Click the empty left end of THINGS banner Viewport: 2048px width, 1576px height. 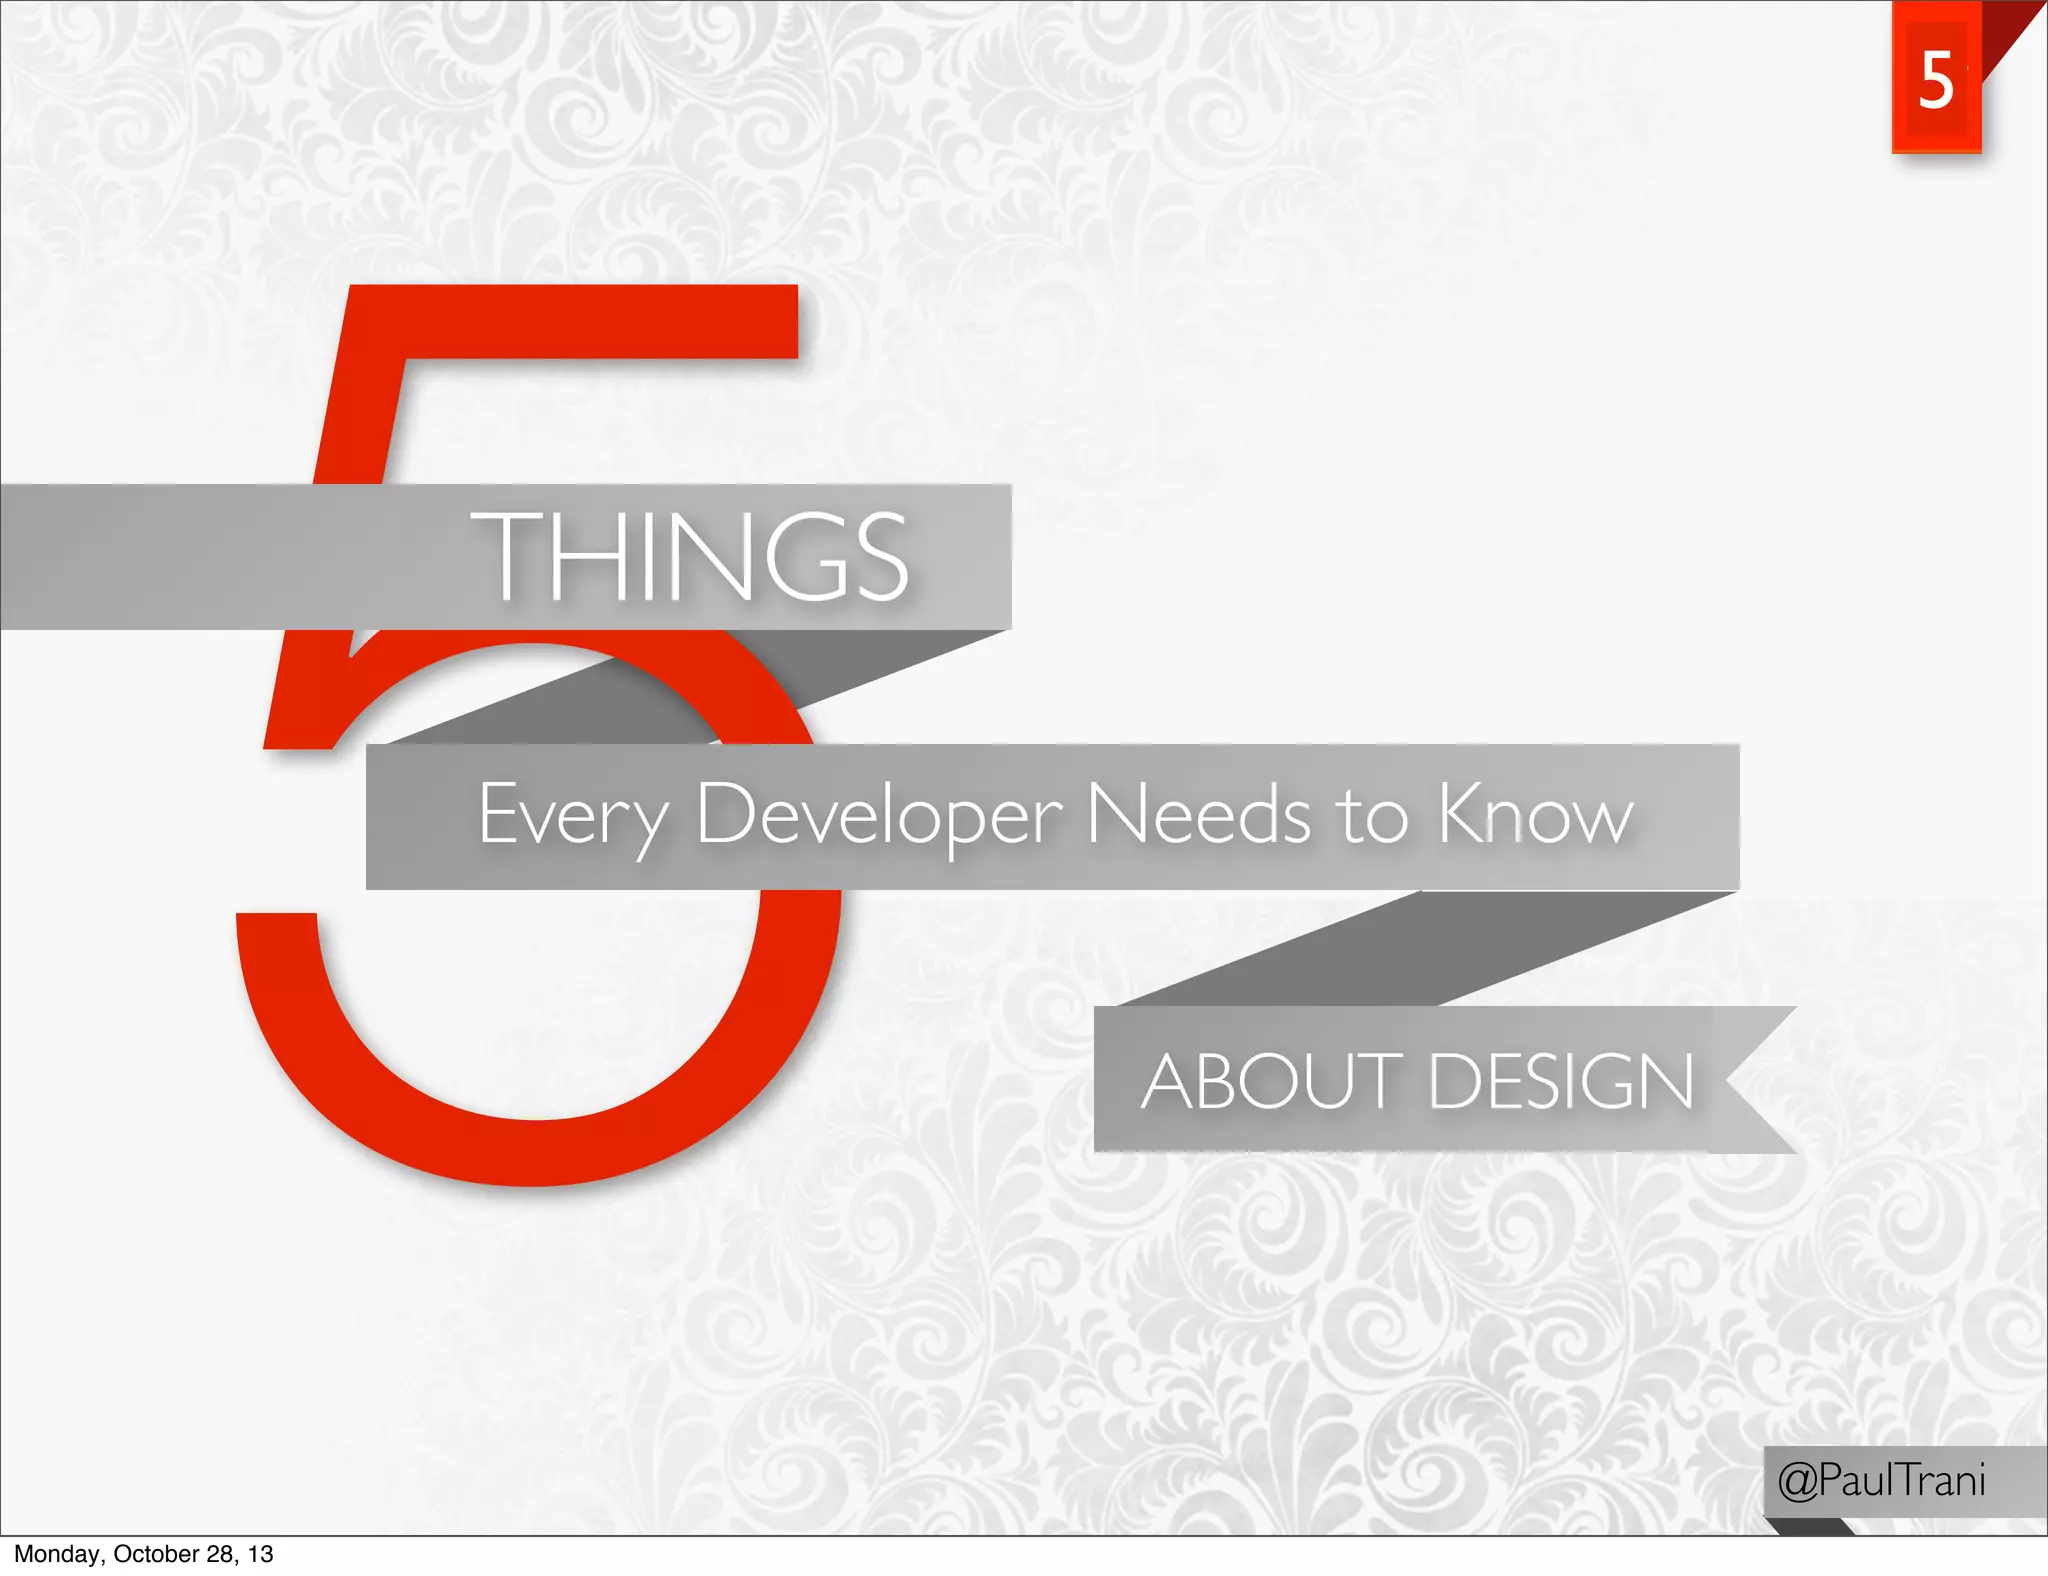(x=150, y=556)
